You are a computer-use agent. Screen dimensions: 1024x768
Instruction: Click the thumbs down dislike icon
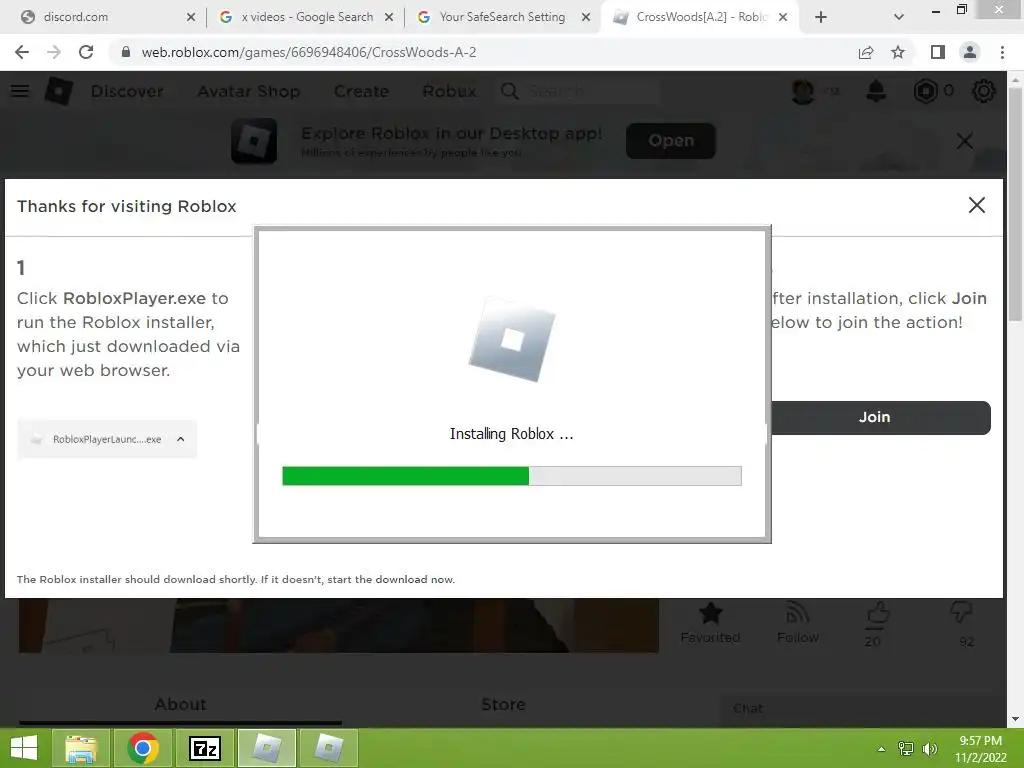[x=961, y=613]
